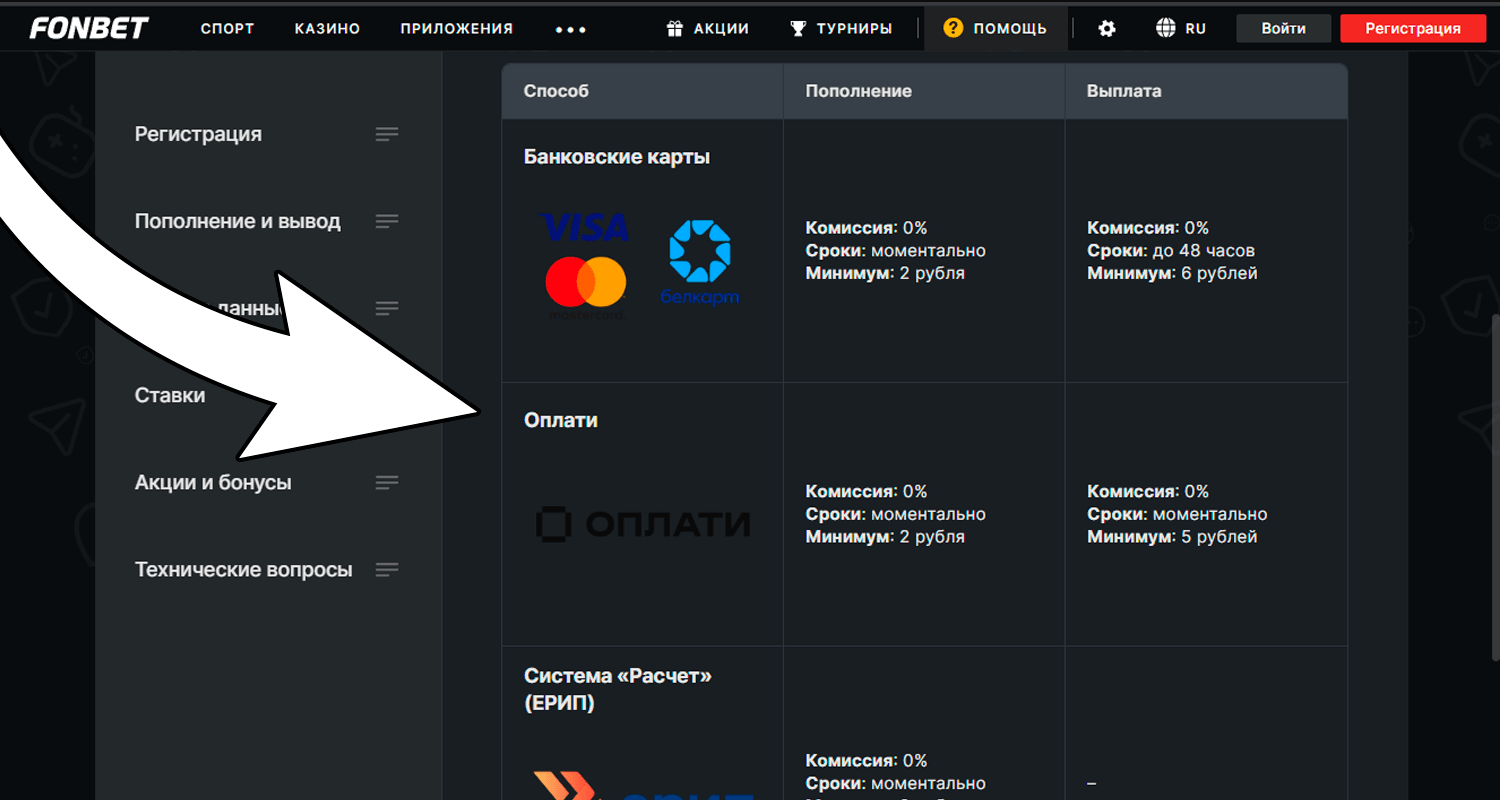Expand the Регистрация section lines icon
The height and width of the screenshot is (800, 1500).
(x=387, y=134)
